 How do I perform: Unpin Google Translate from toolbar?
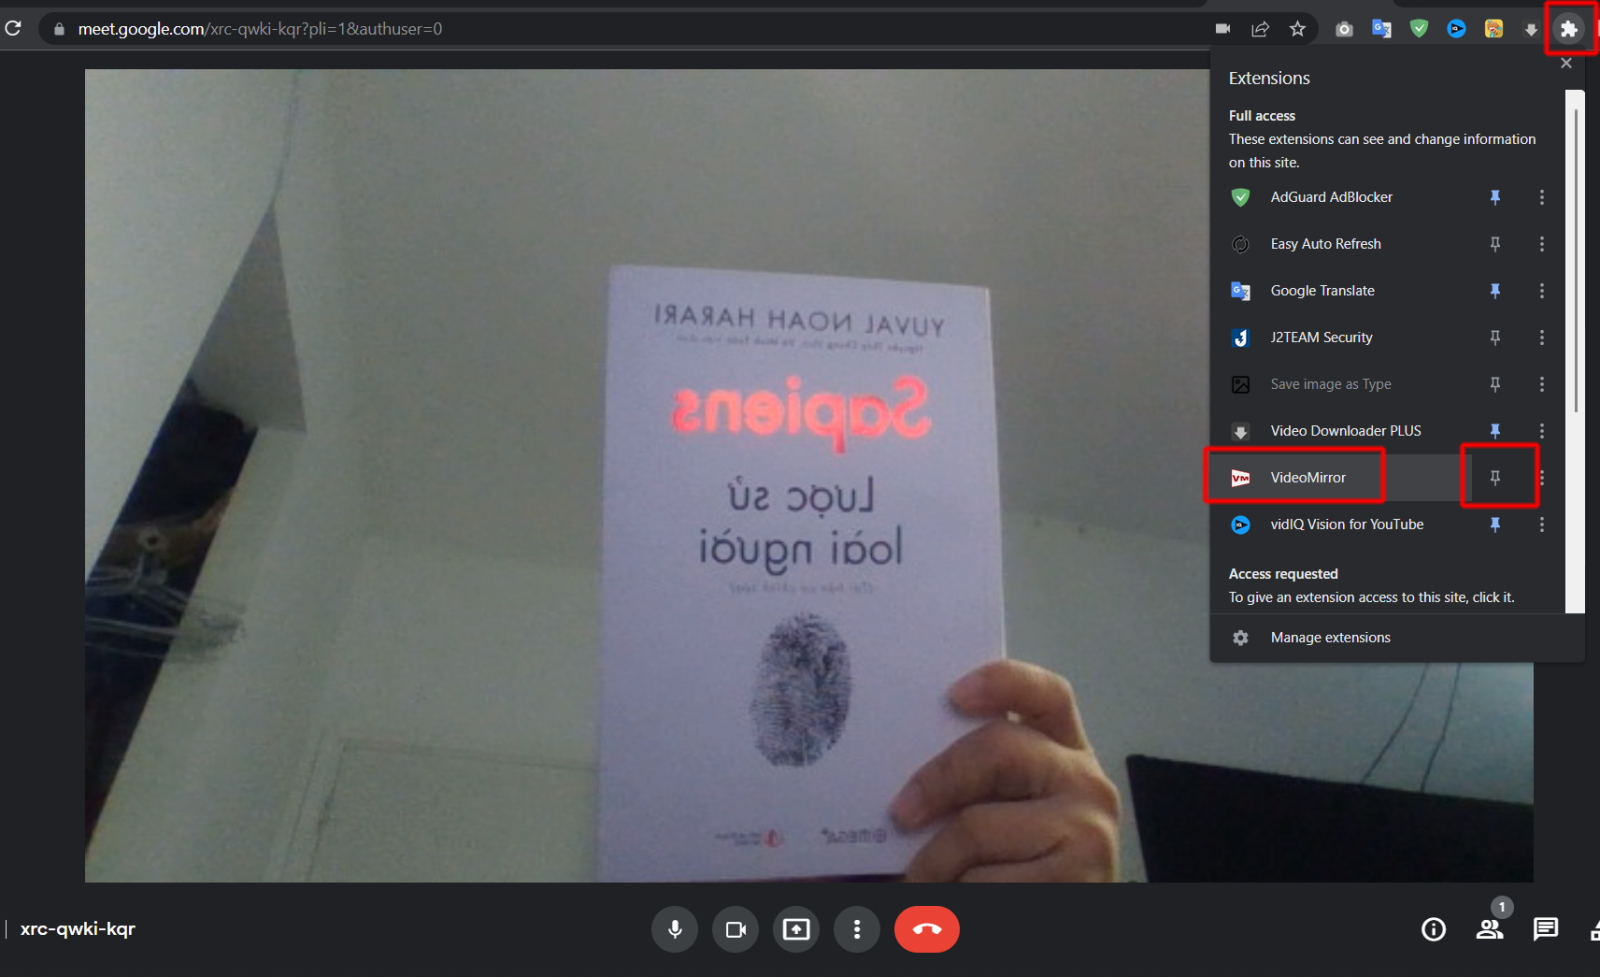1495,291
